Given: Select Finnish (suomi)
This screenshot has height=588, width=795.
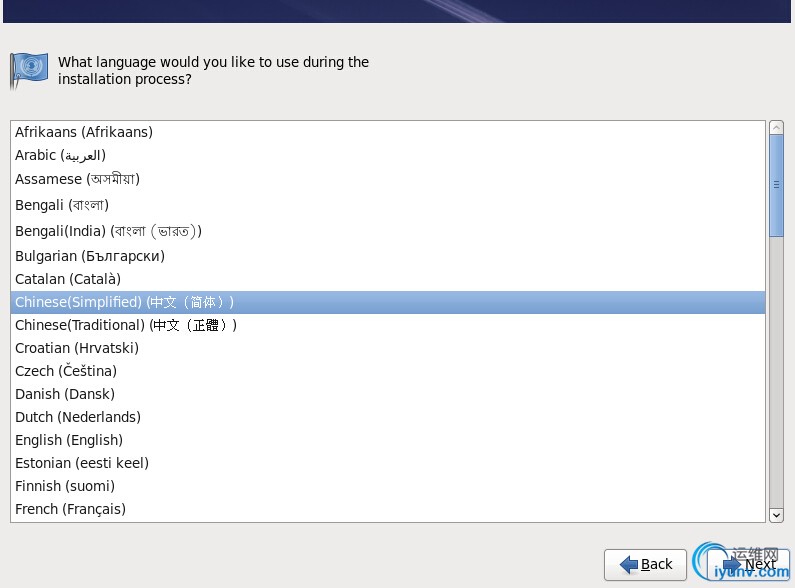Looking at the screenshot, I should point(387,486).
